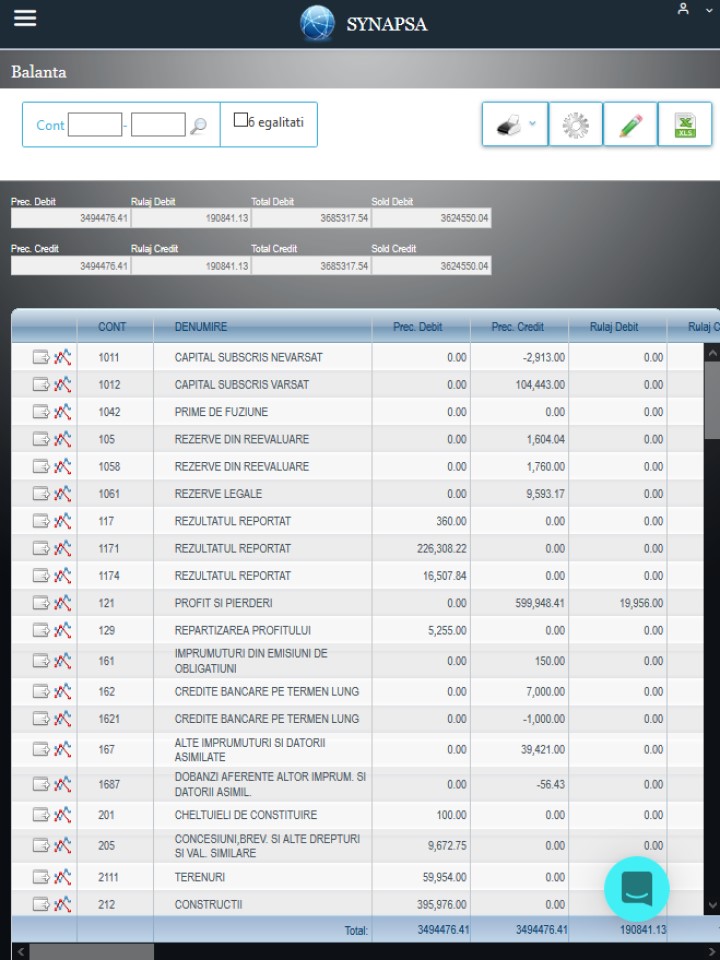Click the Total Credit summary field
The image size is (720, 960).
[311, 266]
